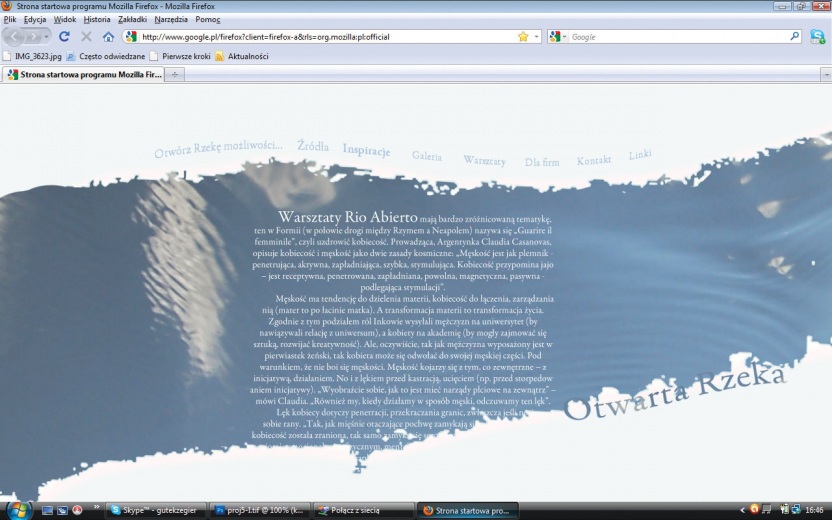Screen dimensions: 832x520
Task: Open the Galeria page link
Action: [x=426, y=157]
